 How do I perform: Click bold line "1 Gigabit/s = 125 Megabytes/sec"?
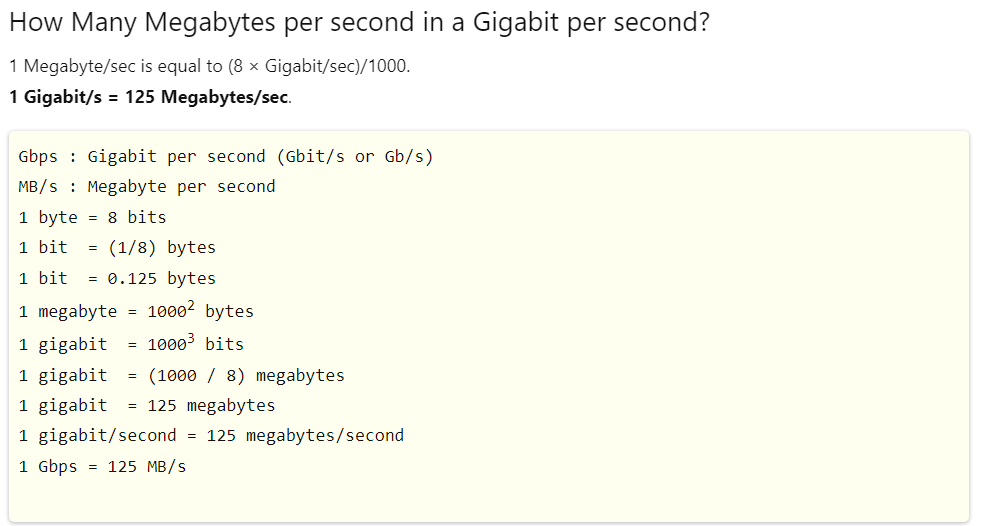click(x=149, y=97)
